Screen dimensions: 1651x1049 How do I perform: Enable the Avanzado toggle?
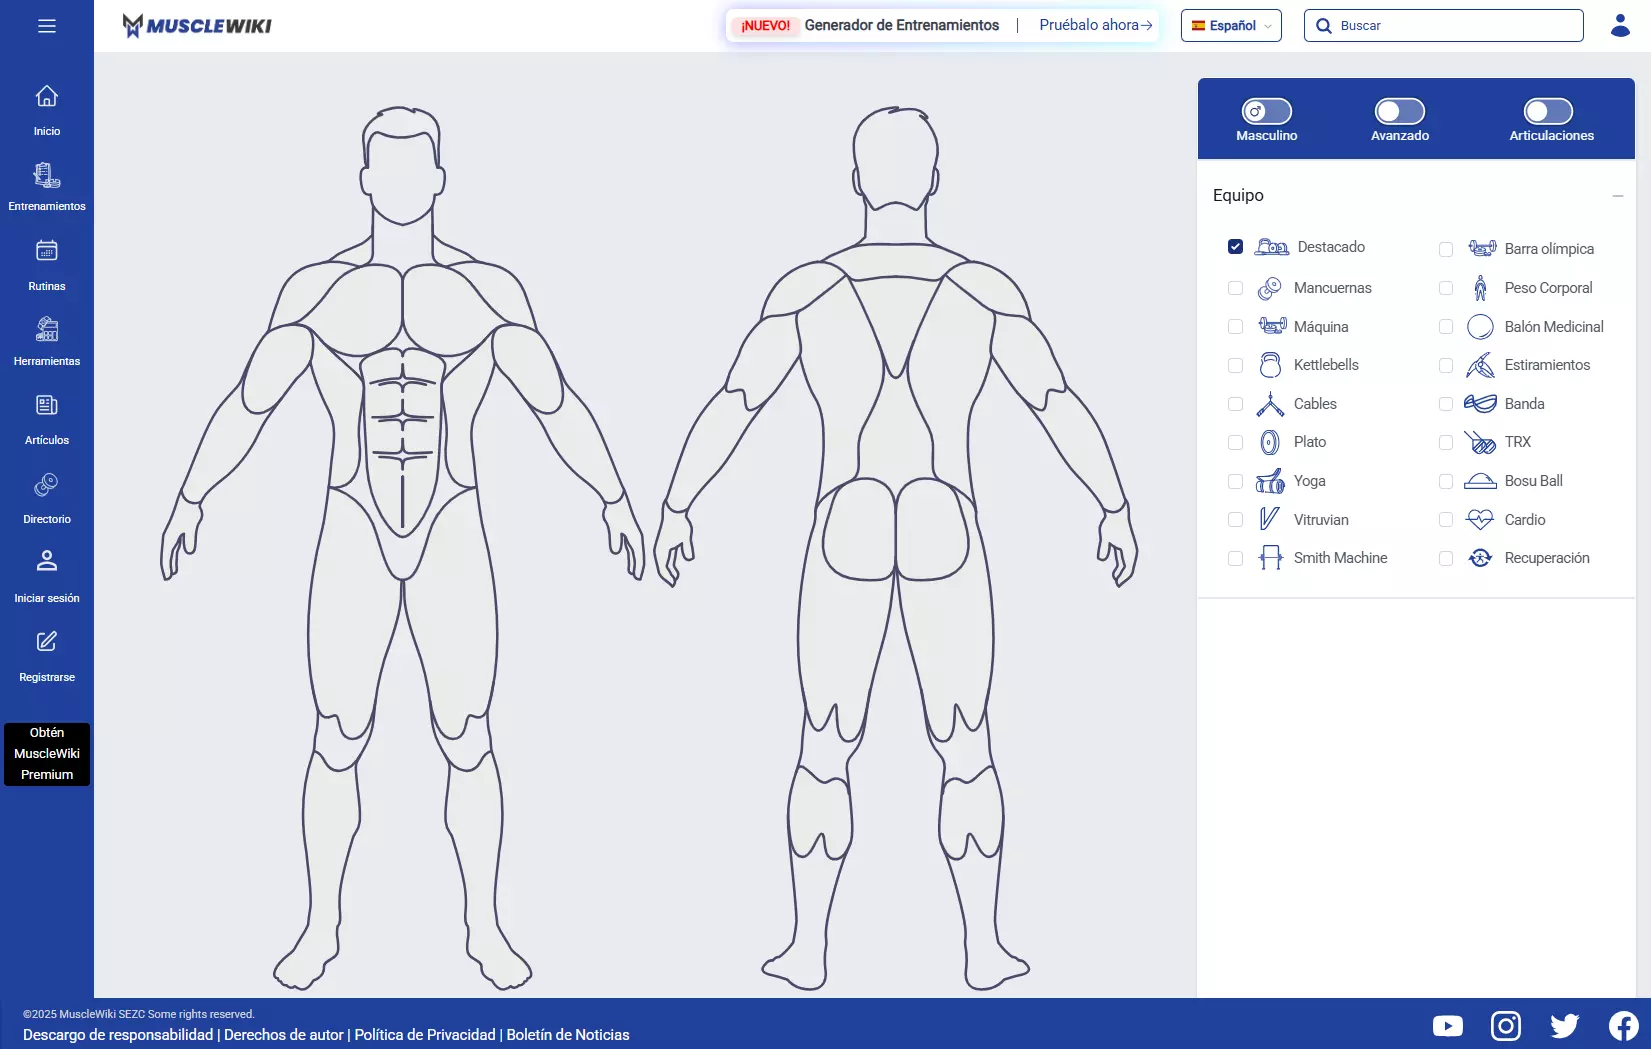[x=1400, y=111]
